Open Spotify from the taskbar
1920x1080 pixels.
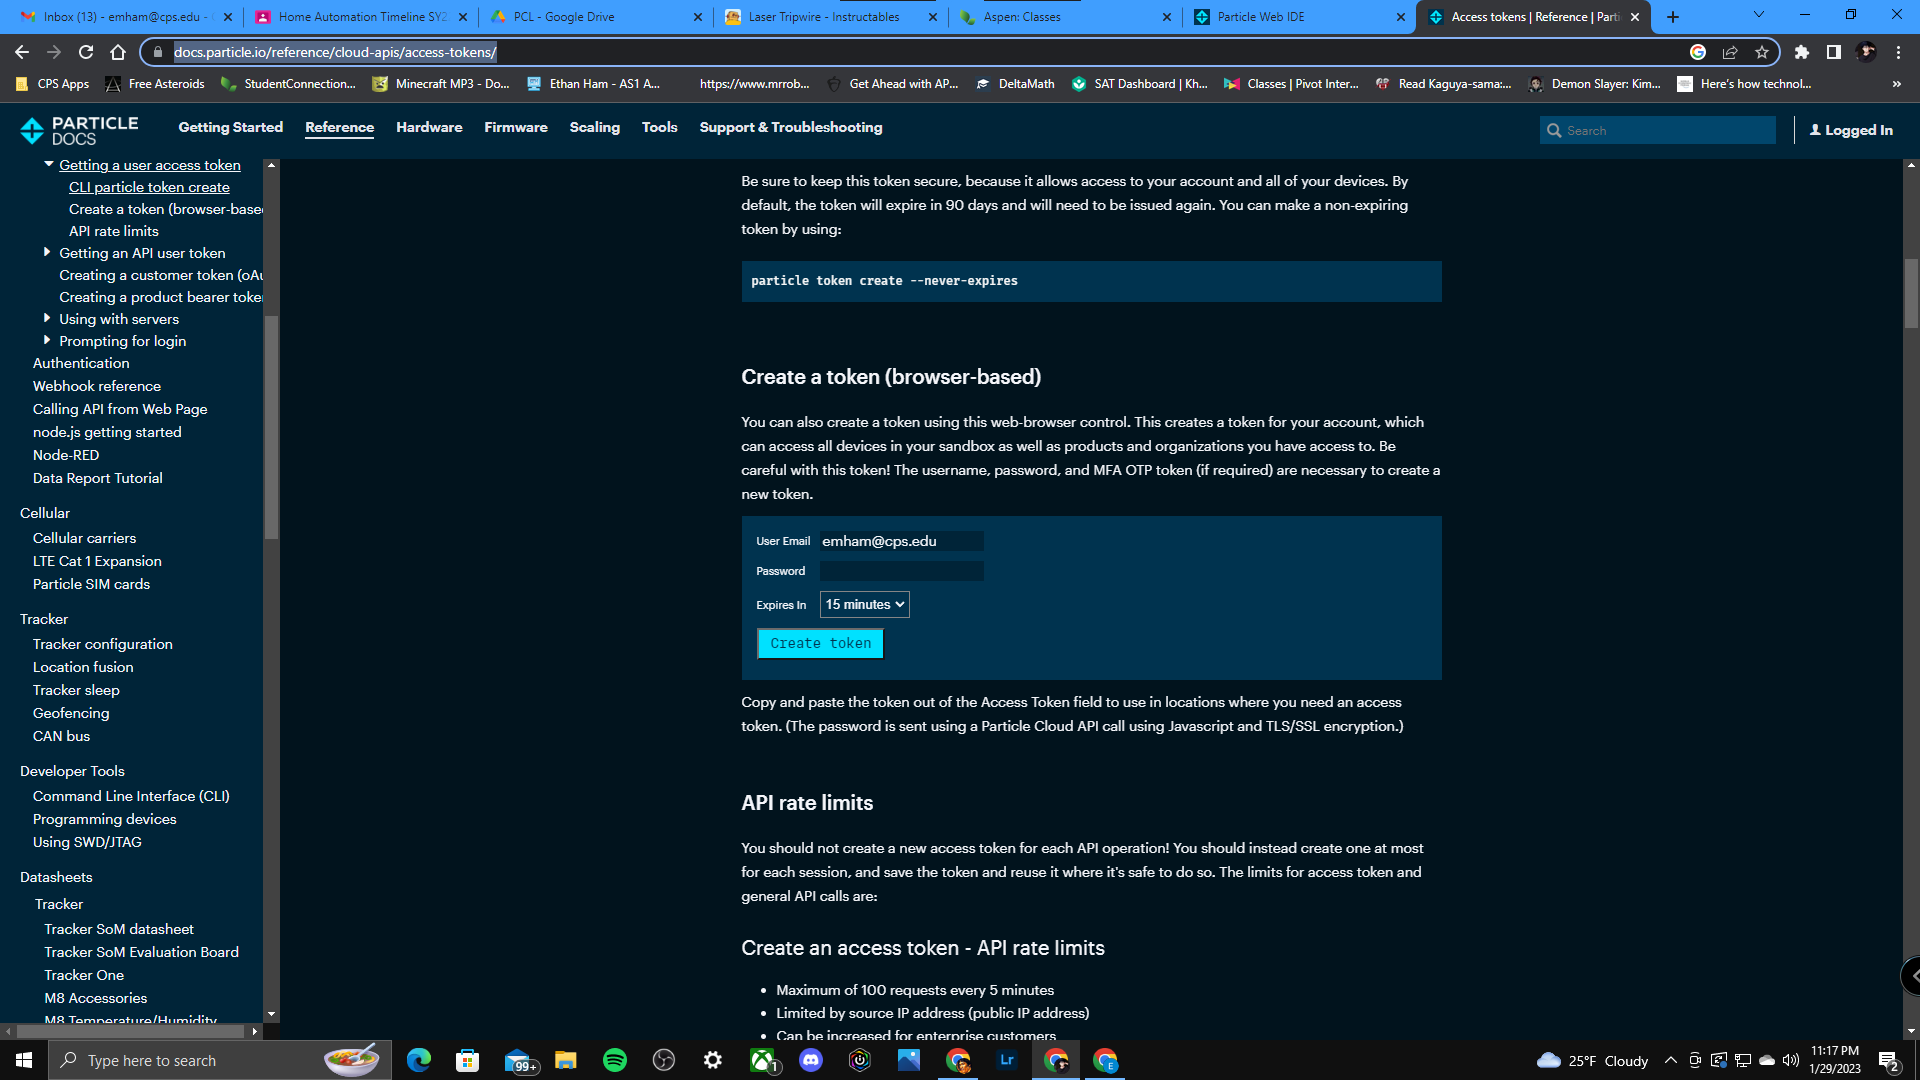coord(614,1061)
